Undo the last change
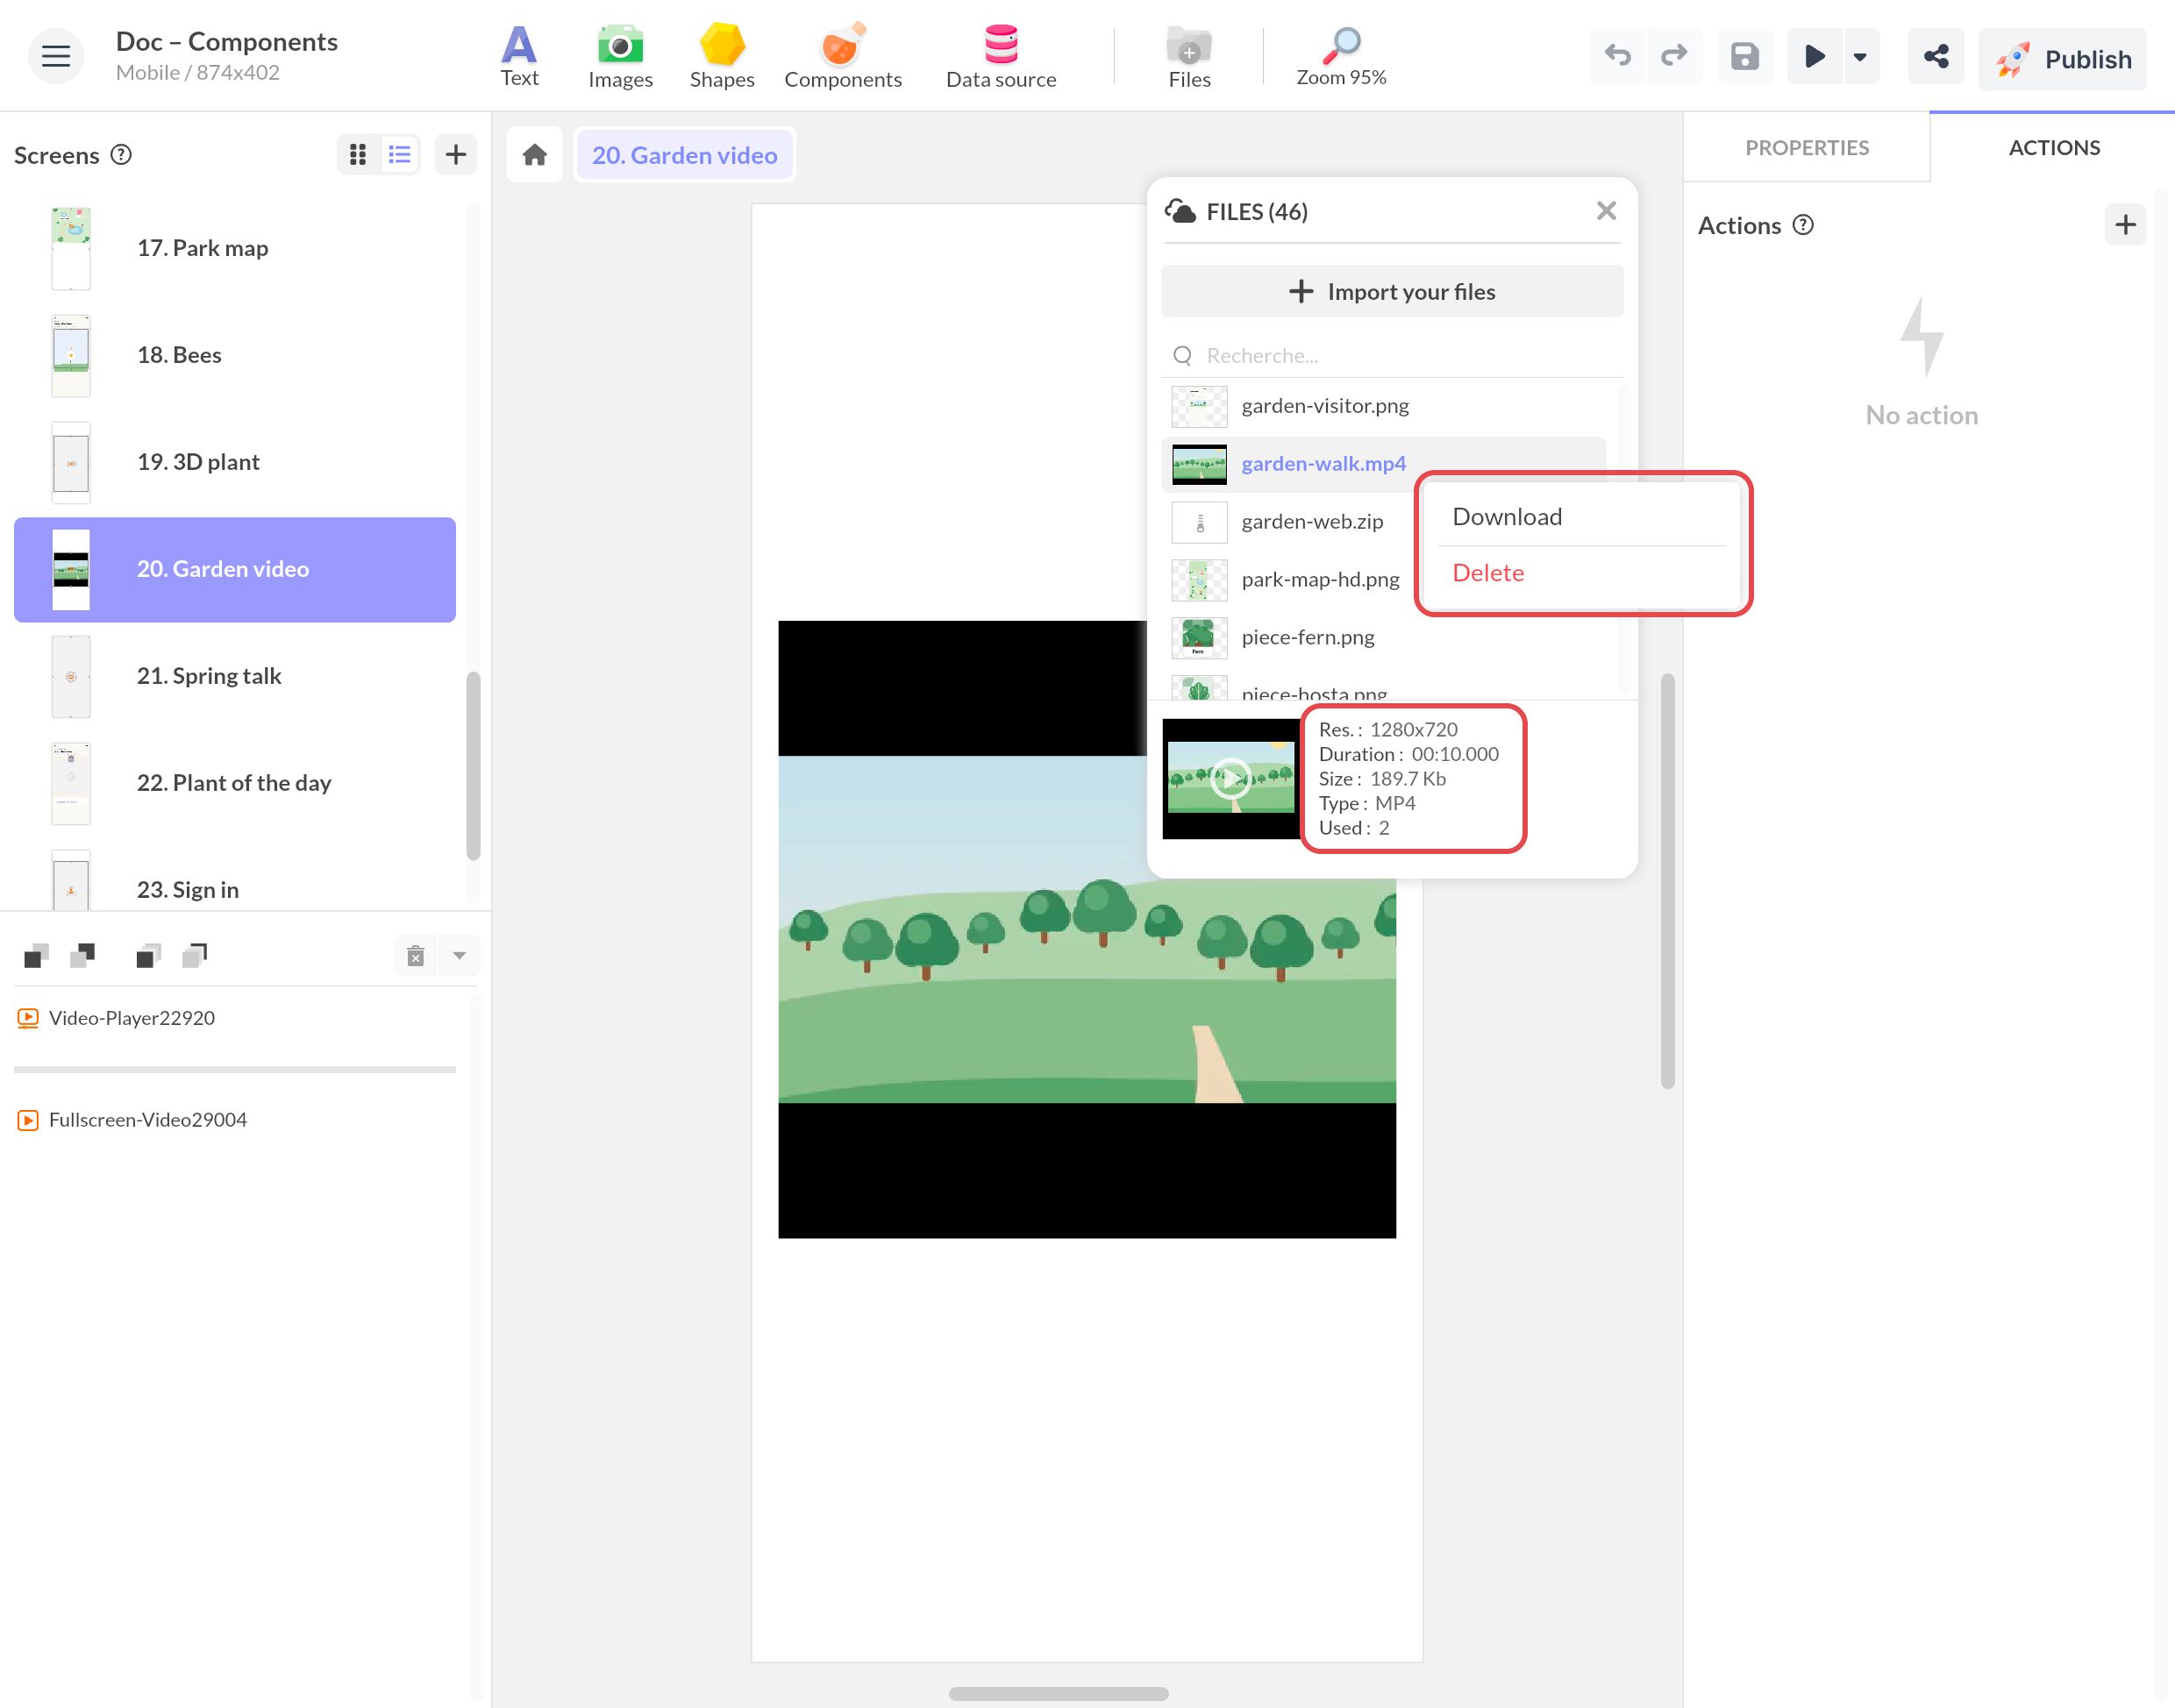Viewport: 2175px width, 1708px height. tap(1617, 56)
